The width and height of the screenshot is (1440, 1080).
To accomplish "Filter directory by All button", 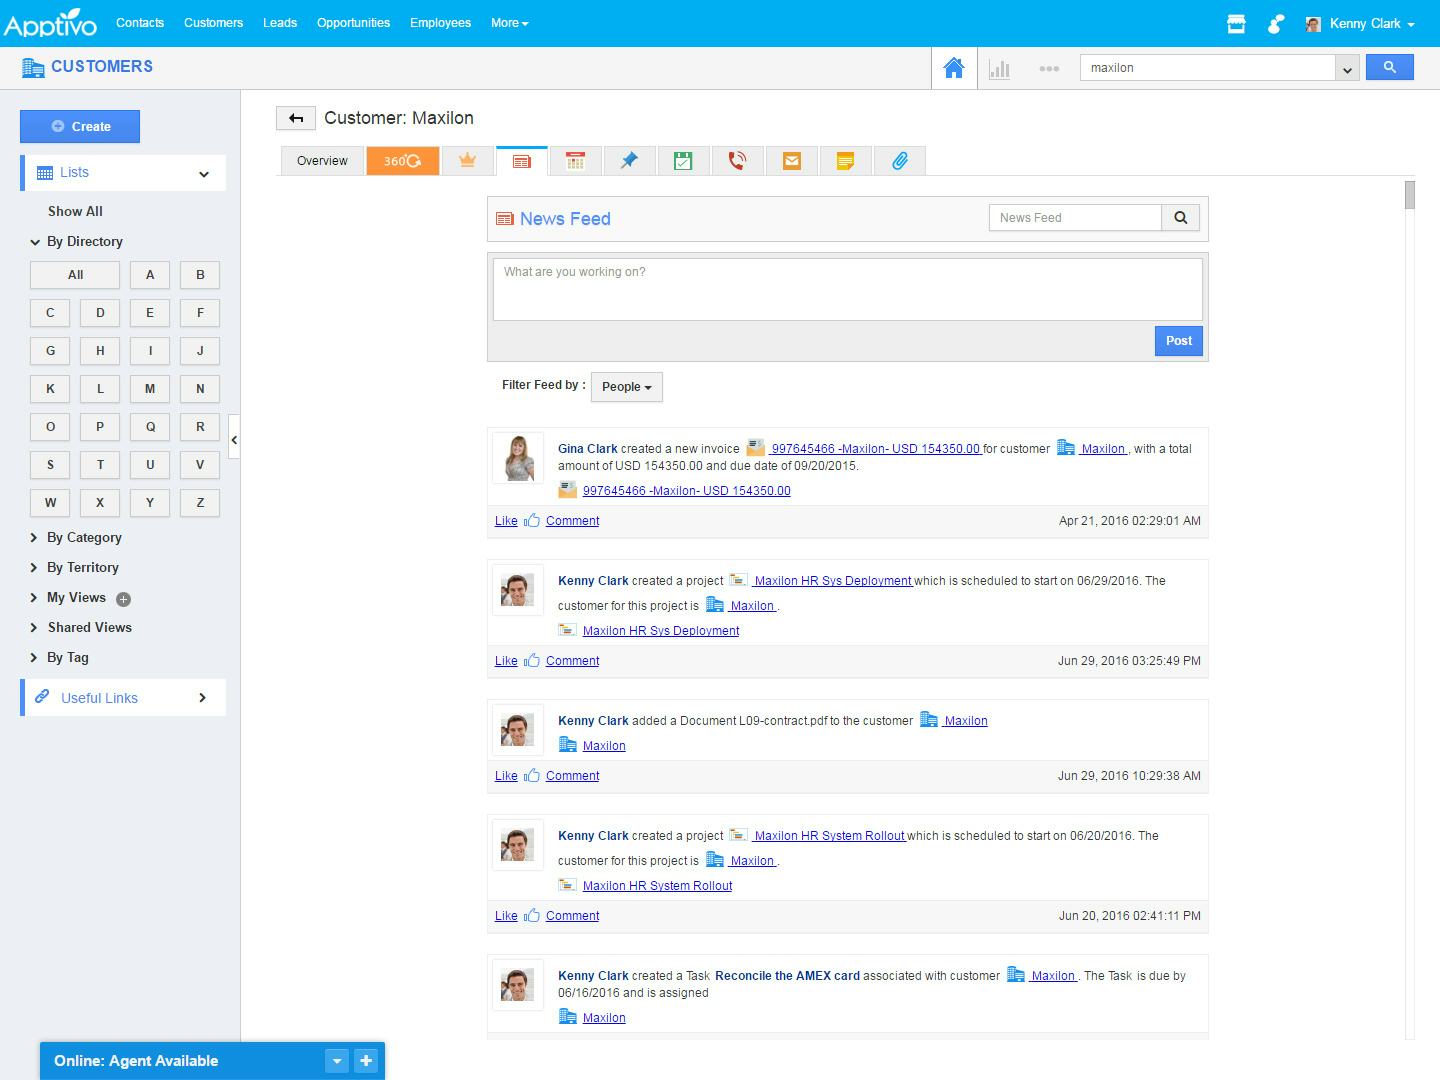I will pos(75,275).
